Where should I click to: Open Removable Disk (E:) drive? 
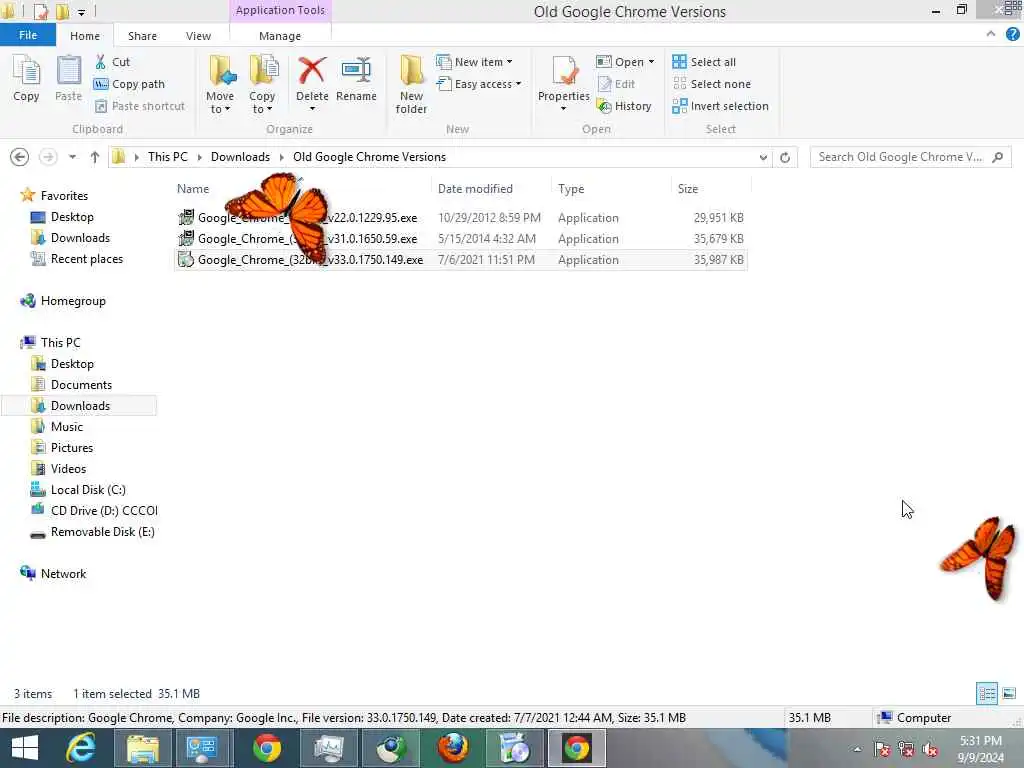click(x=93, y=532)
